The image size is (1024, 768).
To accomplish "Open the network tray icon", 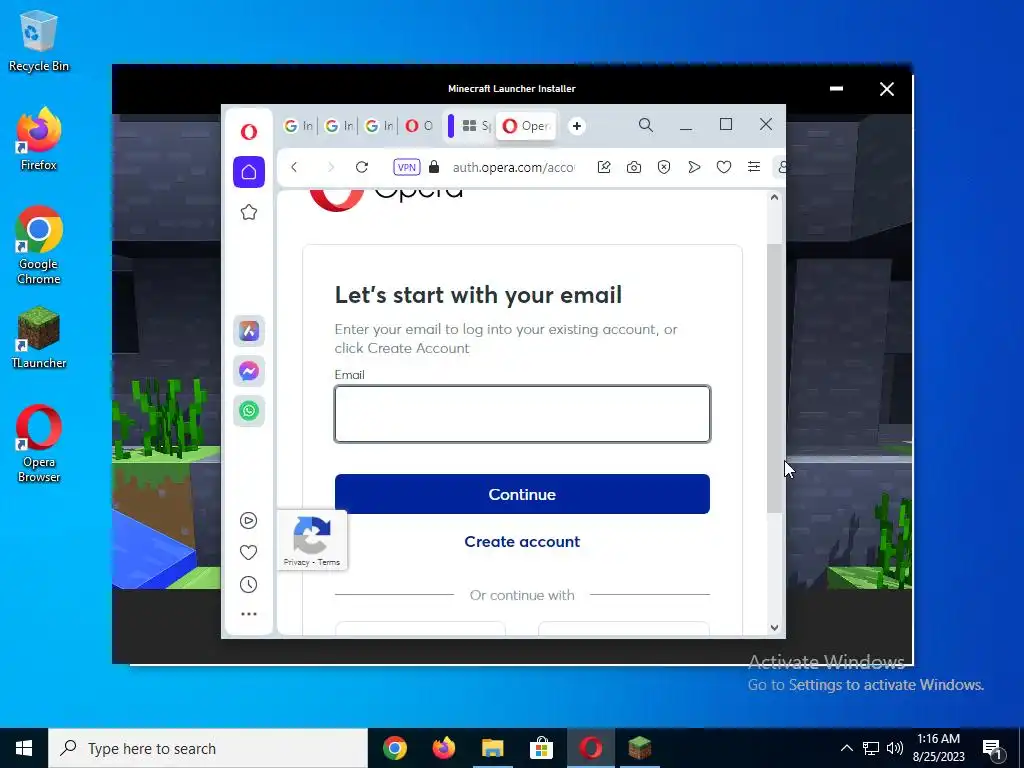I will tap(871, 748).
